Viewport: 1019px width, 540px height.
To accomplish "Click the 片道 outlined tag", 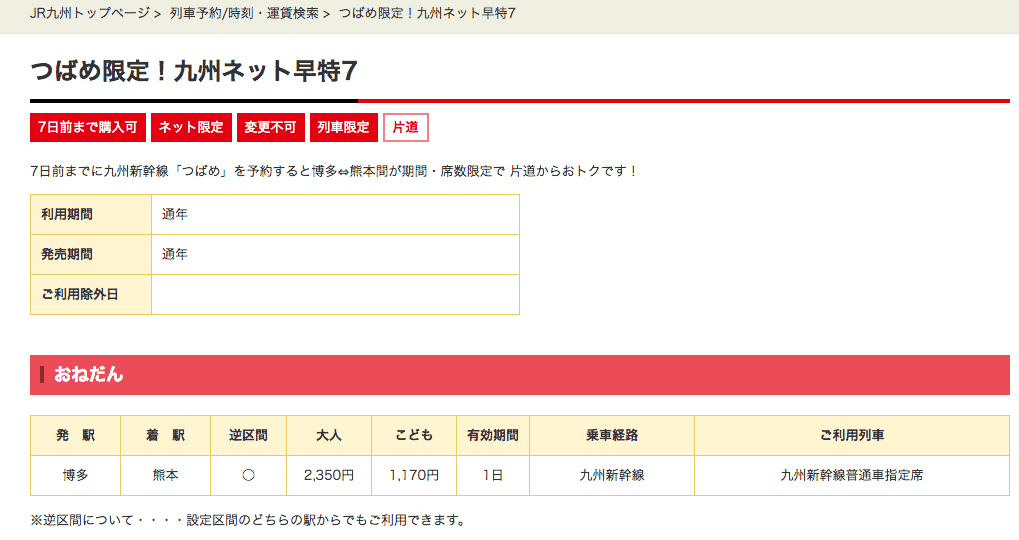I will tap(406, 127).
